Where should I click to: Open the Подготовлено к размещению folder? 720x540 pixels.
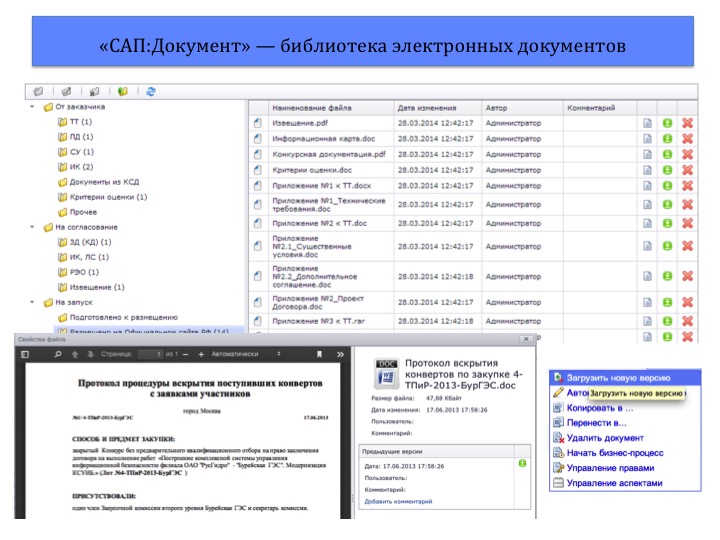coord(118,317)
